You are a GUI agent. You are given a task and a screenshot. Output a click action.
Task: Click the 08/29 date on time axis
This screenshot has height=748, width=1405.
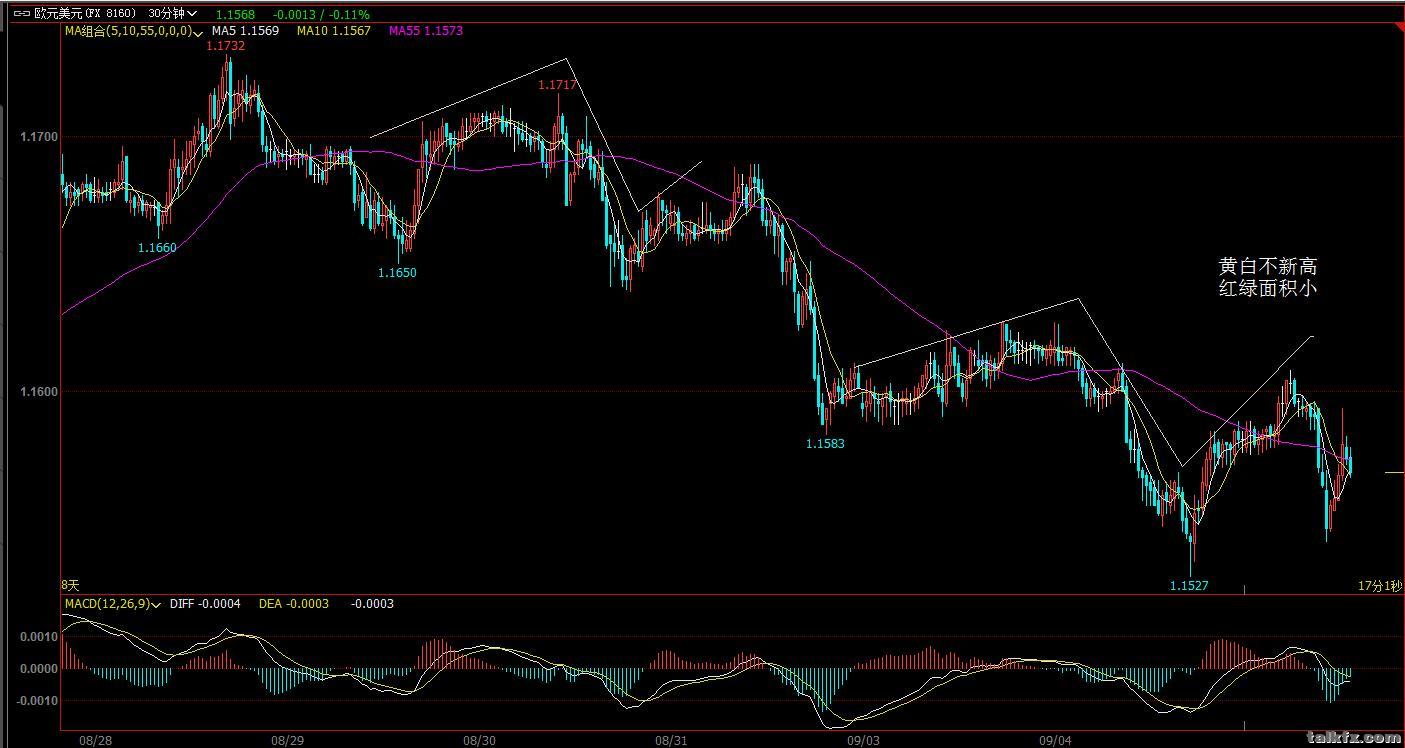point(287,741)
